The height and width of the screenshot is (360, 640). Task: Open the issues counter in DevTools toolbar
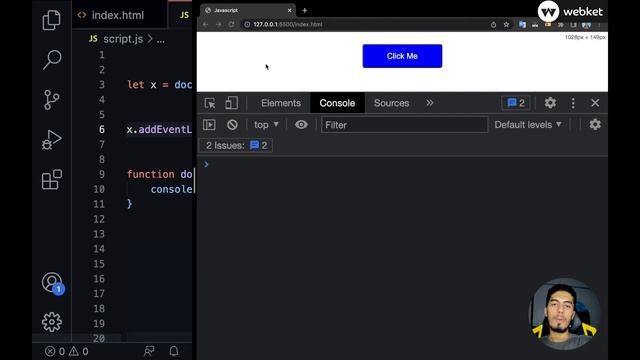(x=516, y=103)
